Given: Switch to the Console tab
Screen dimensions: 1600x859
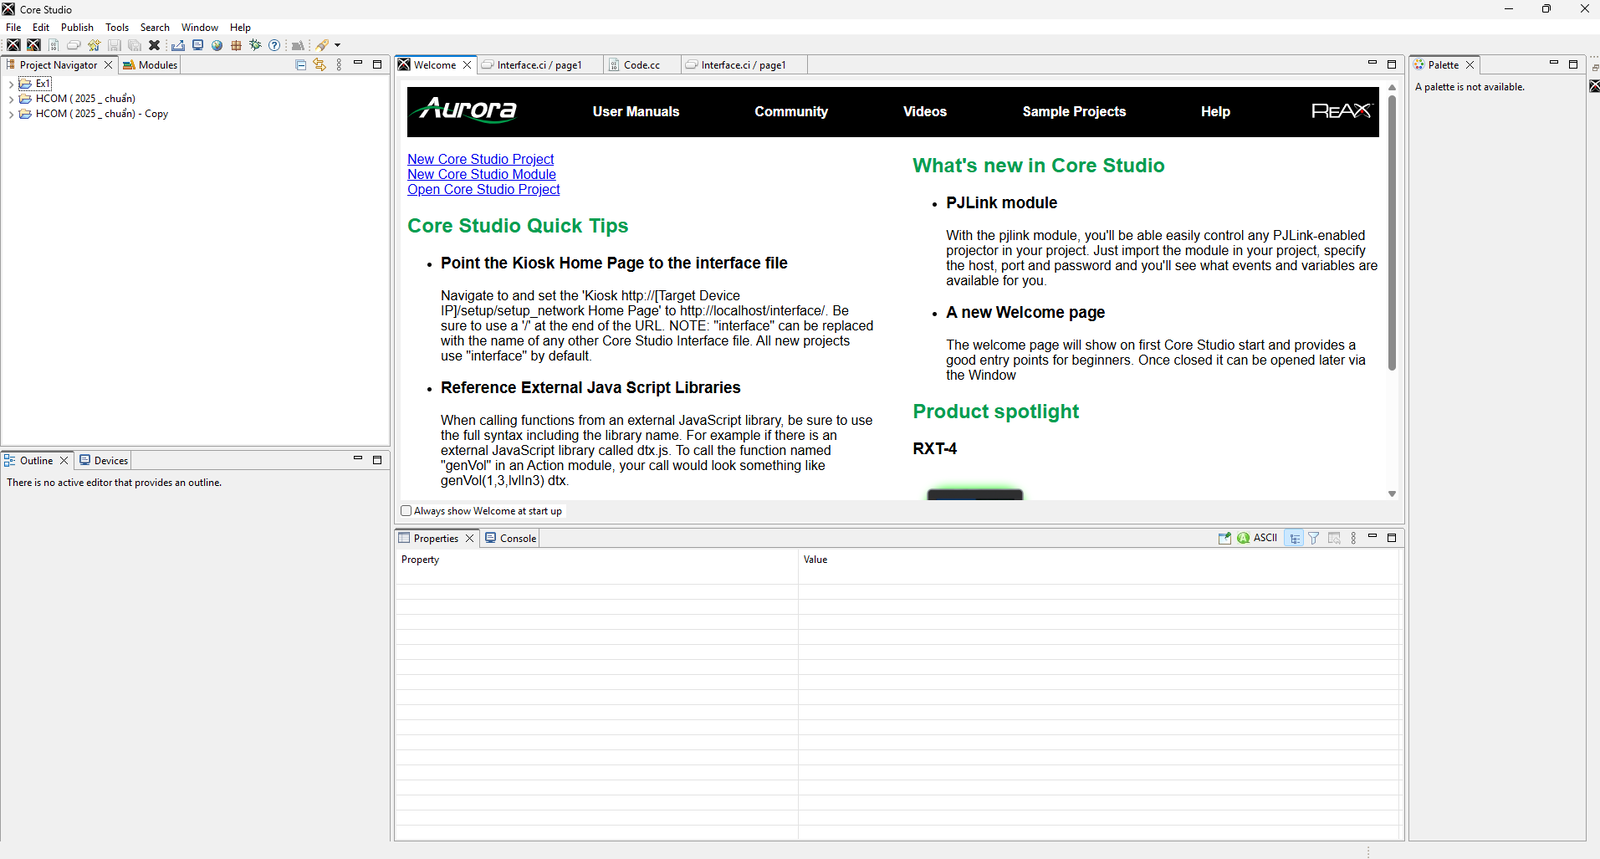Looking at the screenshot, I should [x=511, y=538].
